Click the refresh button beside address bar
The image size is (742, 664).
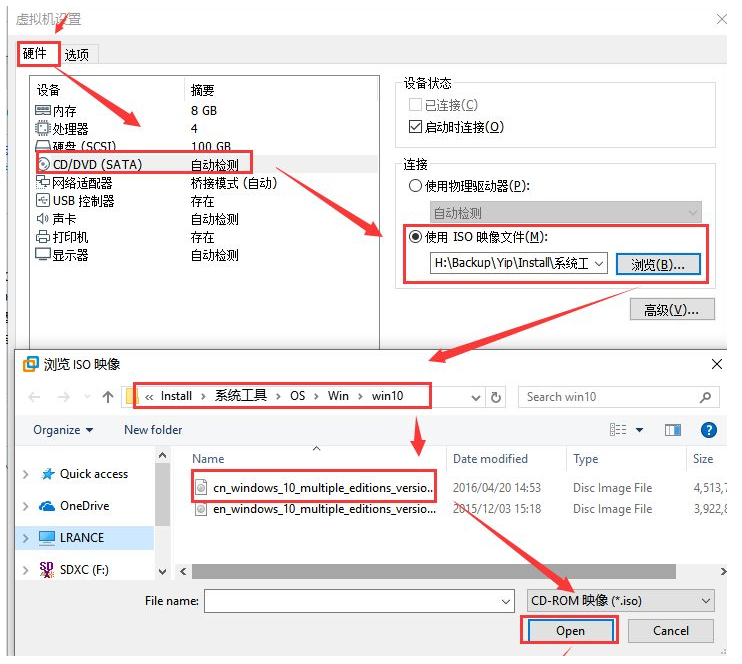(x=496, y=397)
